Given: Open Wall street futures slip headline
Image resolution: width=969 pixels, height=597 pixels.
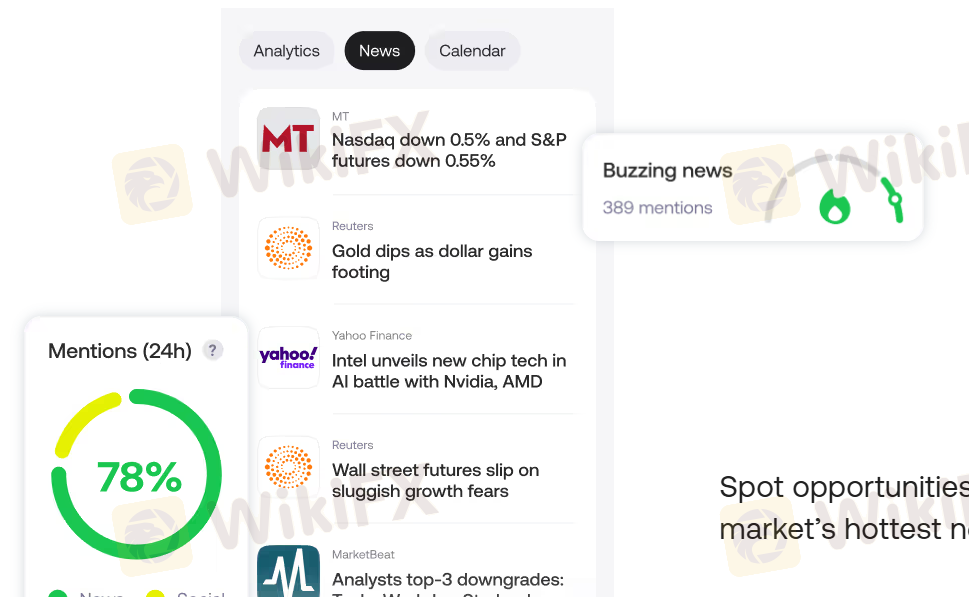Looking at the screenshot, I should tap(435, 480).
